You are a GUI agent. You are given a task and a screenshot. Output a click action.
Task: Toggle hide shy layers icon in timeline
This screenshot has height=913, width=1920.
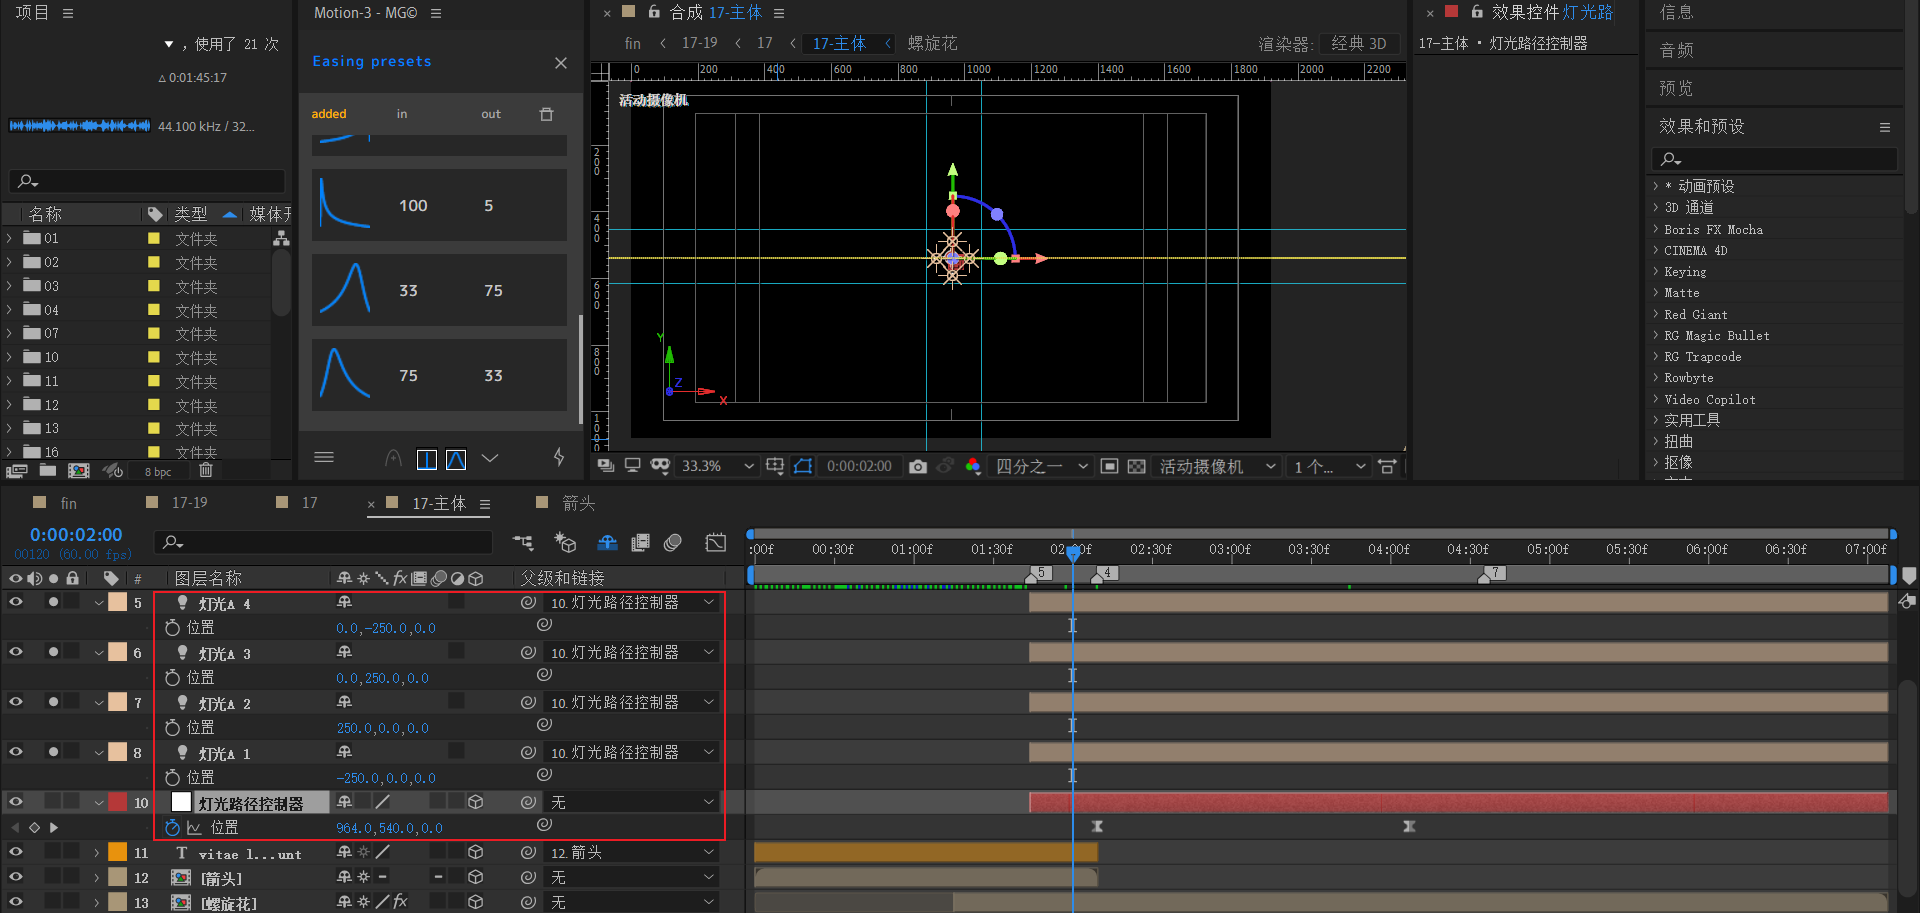(x=607, y=542)
